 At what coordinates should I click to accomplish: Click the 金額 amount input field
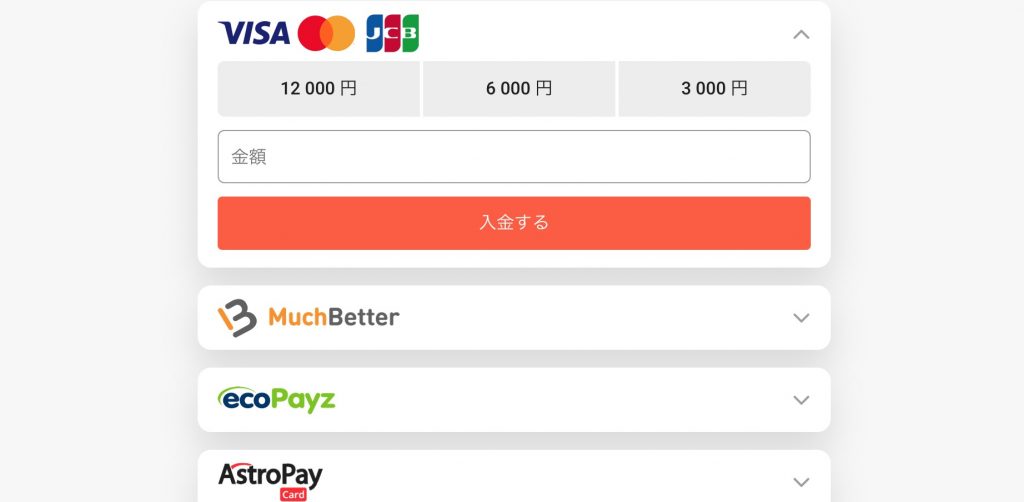point(514,157)
